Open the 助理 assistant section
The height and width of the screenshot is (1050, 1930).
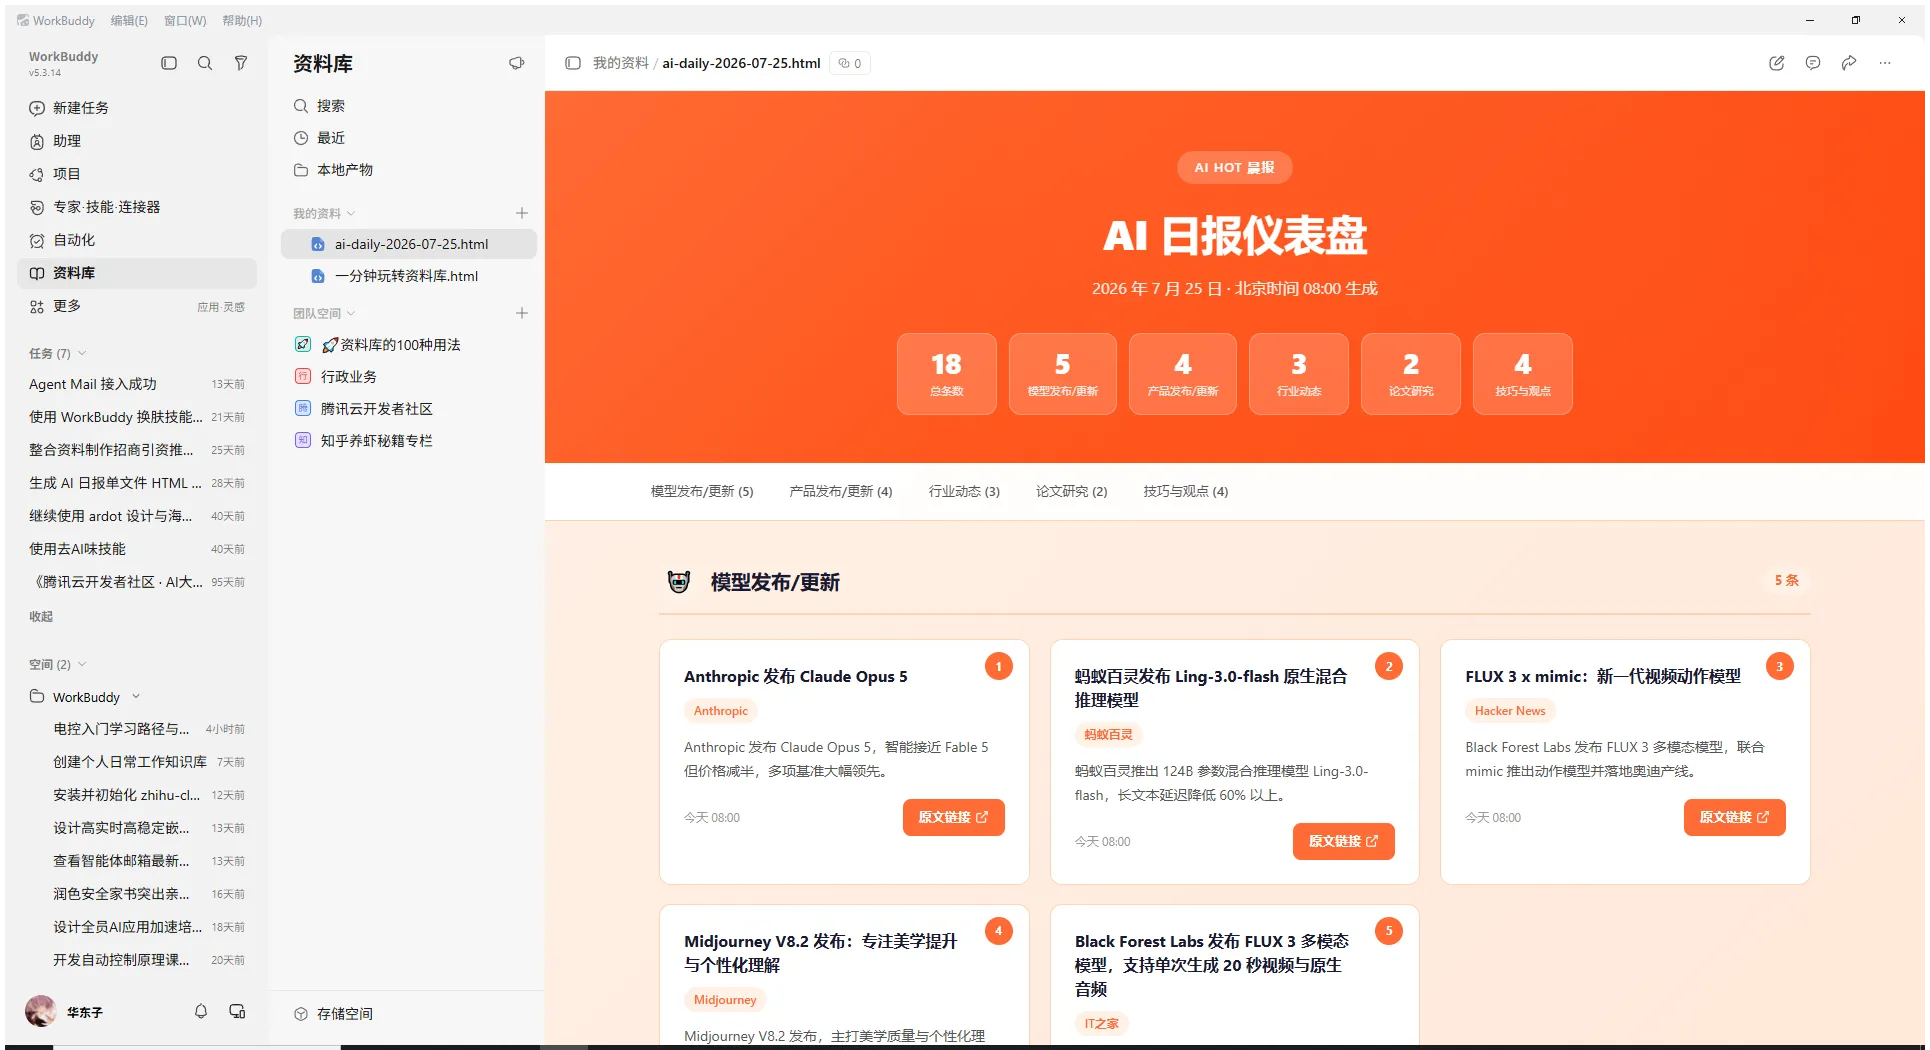point(137,141)
